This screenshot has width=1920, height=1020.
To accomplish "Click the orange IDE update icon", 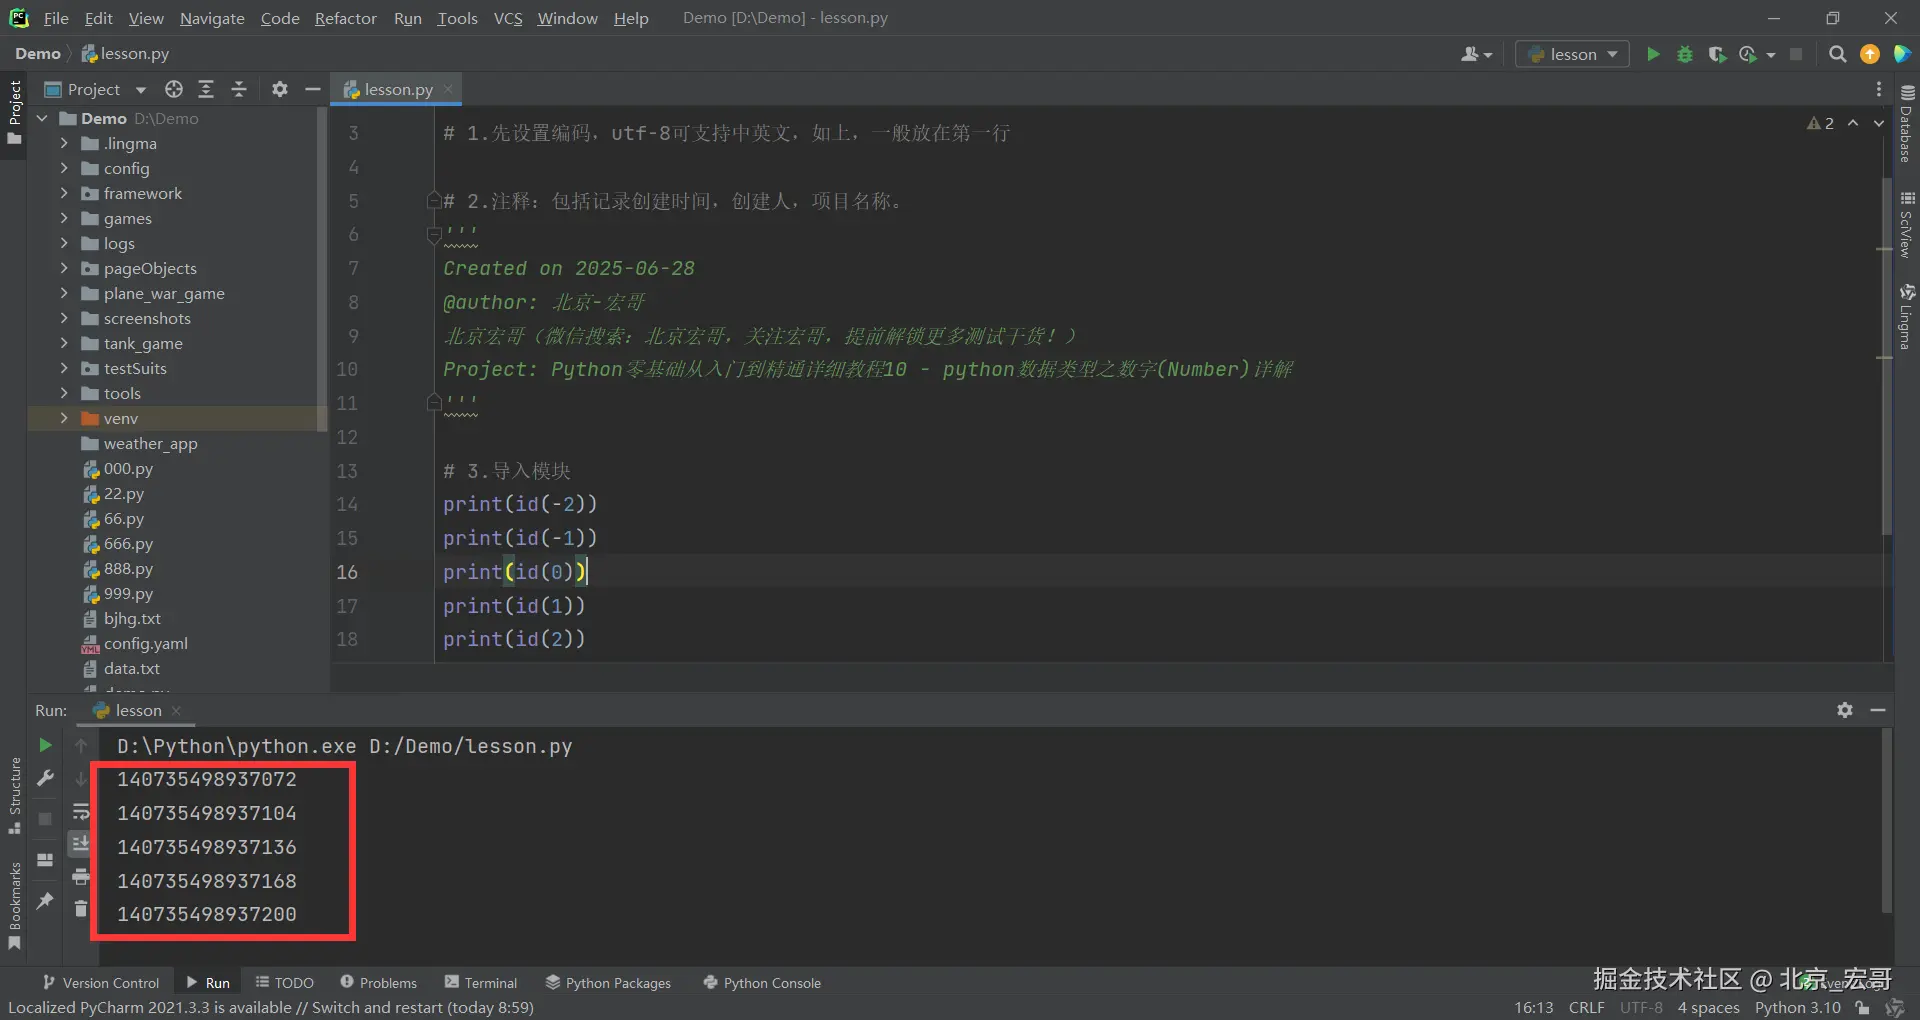I will [1869, 54].
